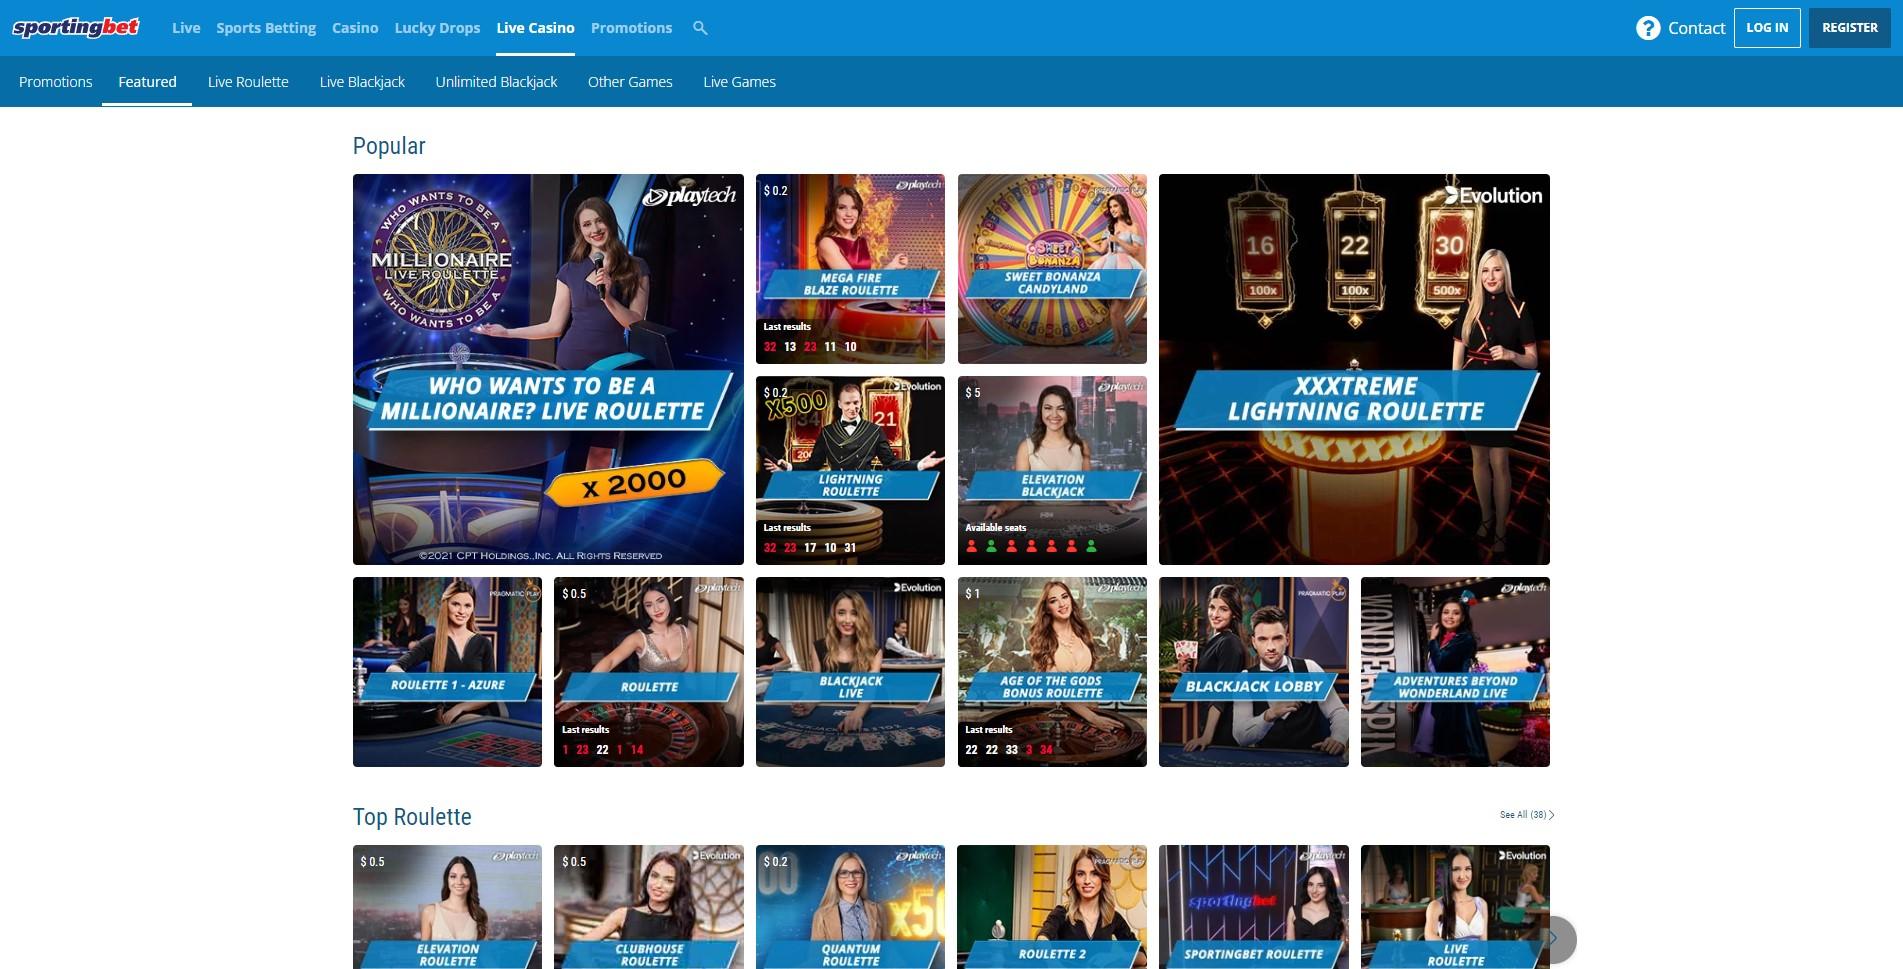
Task: Open the $0.5 Roulette tile in Popular
Action: [x=649, y=672]
